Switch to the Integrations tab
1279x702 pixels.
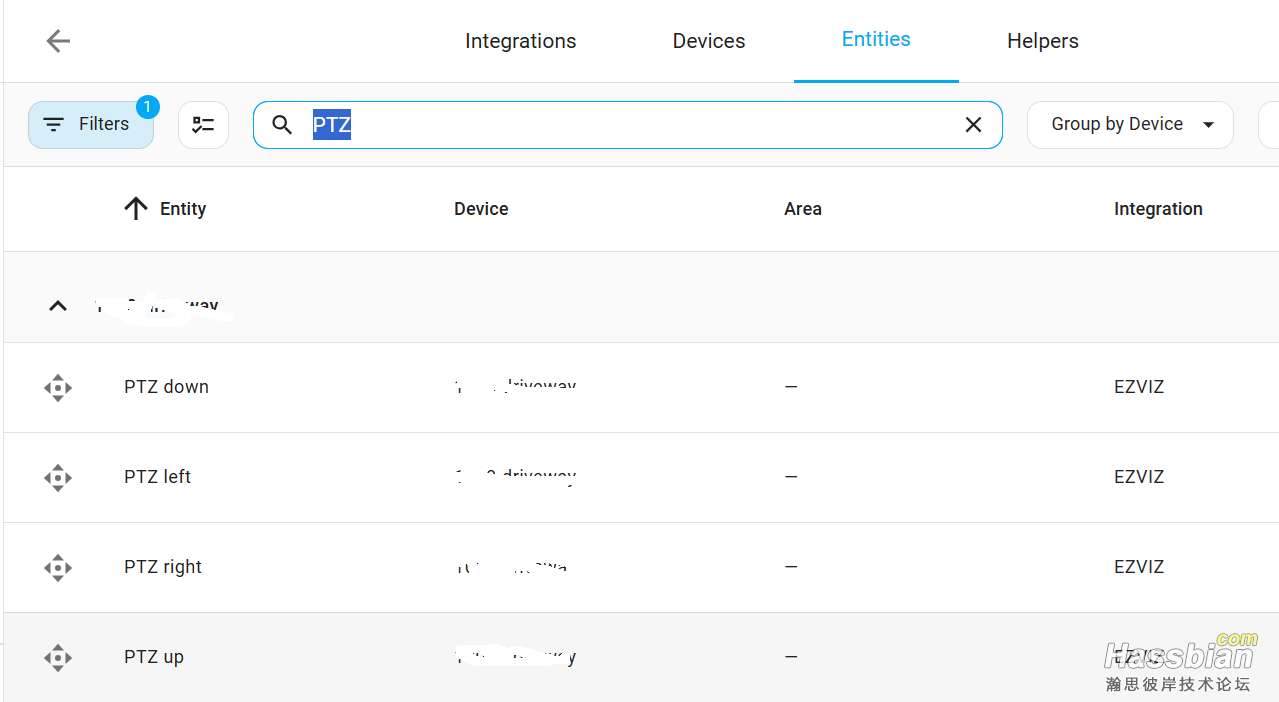pos(520,41)
